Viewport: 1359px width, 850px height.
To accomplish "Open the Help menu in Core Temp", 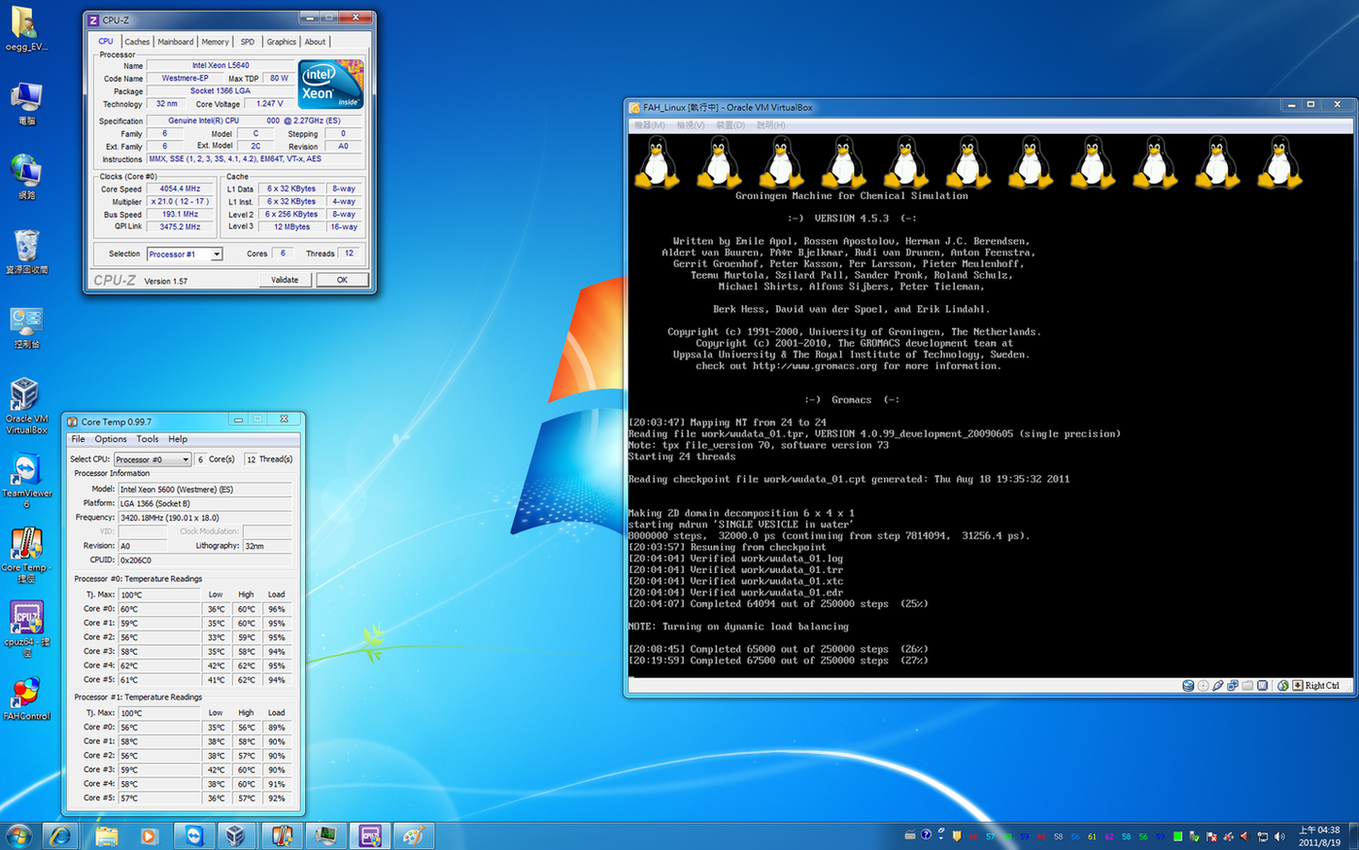I will (x=178, y=439).
